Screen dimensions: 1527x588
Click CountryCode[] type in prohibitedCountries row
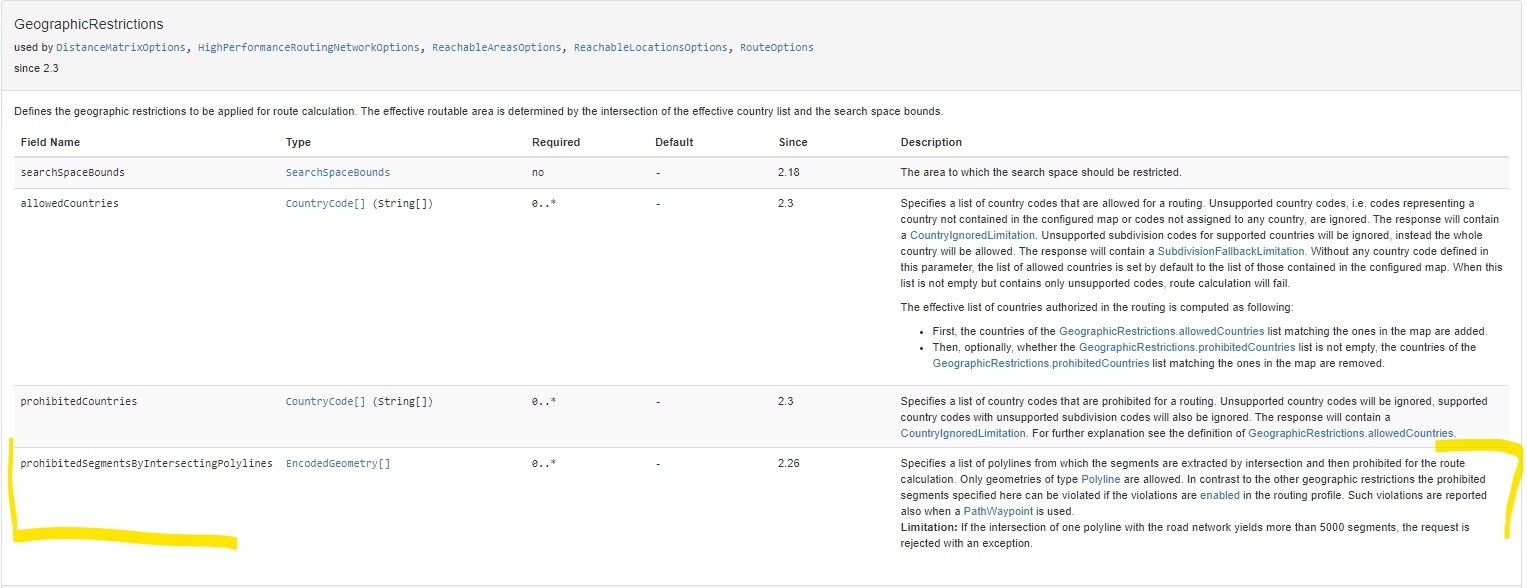click(325, 402)
